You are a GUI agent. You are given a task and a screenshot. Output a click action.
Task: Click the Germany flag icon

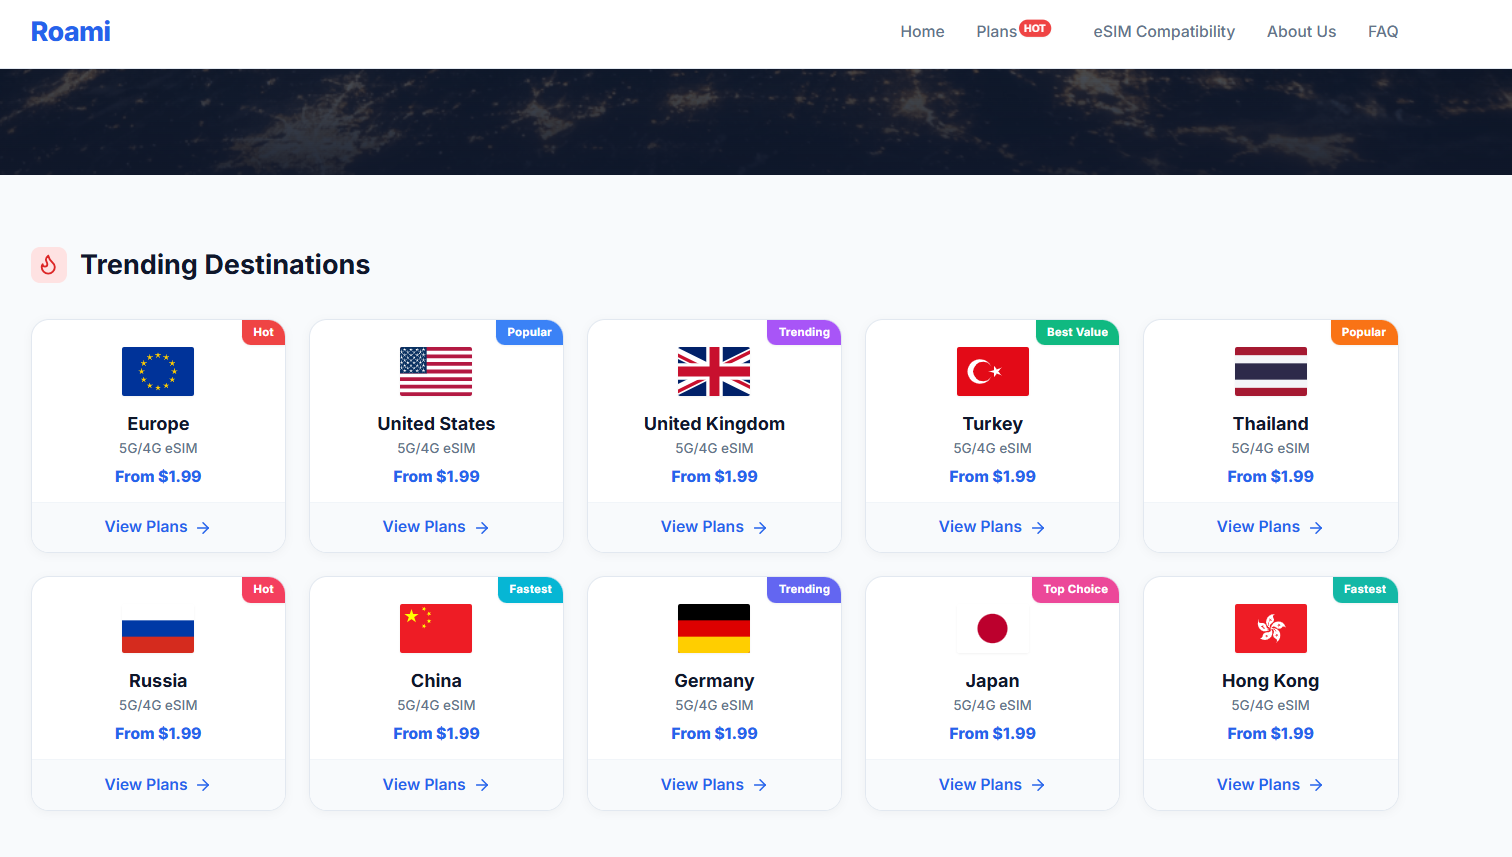(714, 628)
